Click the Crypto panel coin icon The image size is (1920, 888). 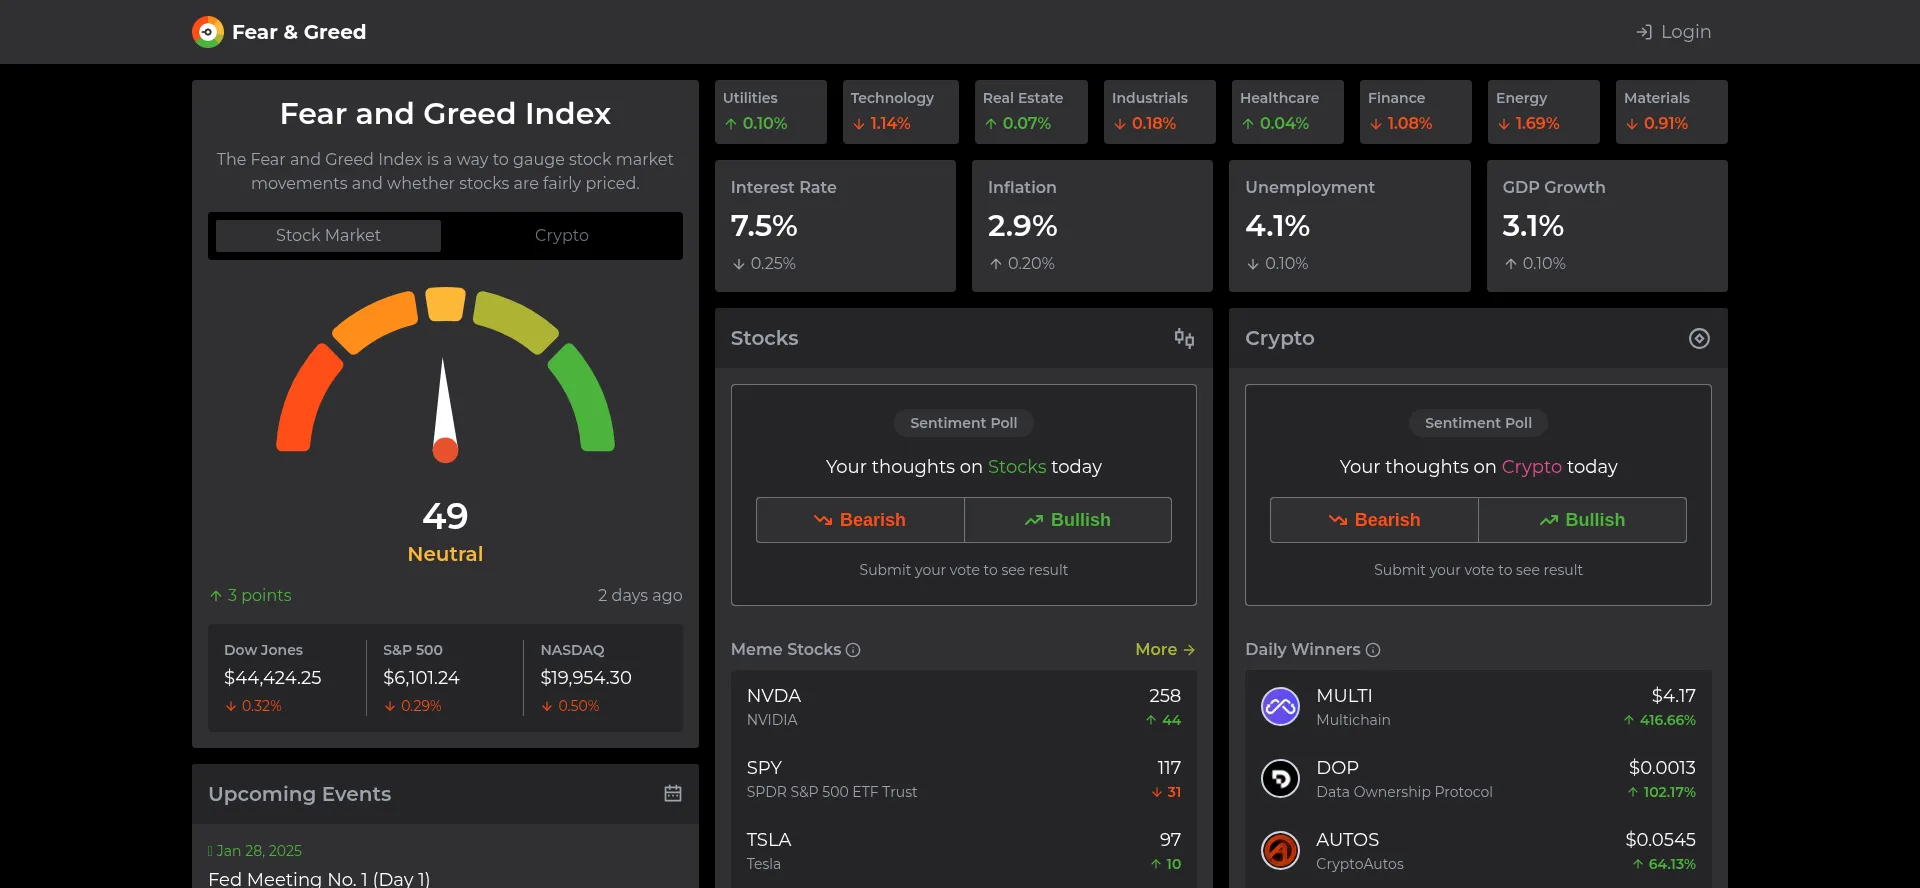coord(1698,338)
